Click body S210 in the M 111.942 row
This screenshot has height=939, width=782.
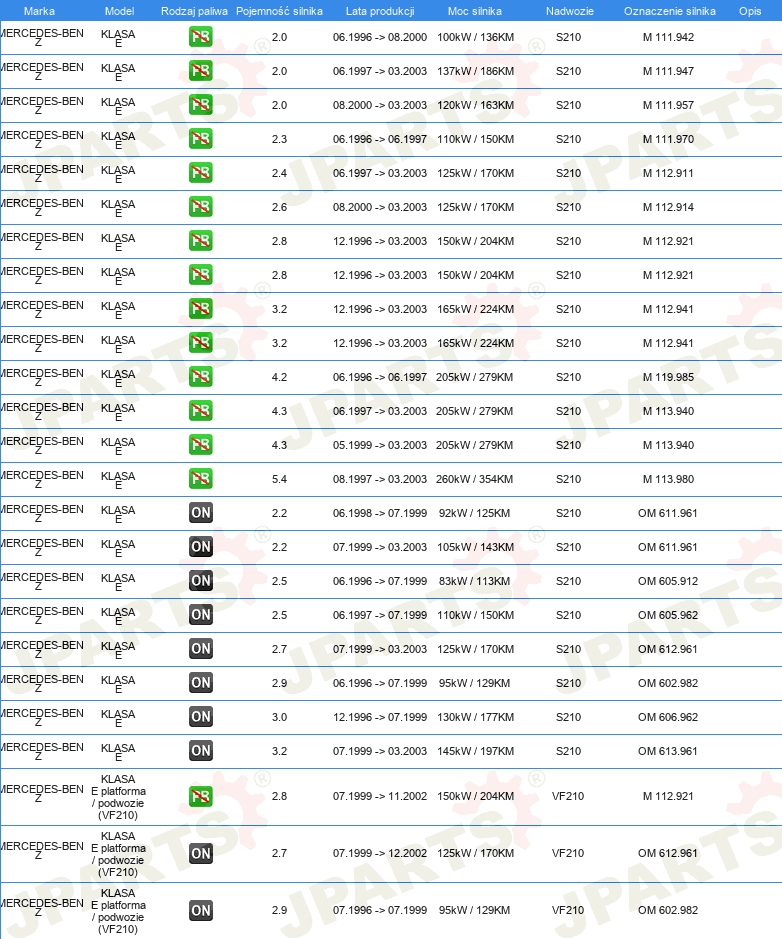pyautogui.click(x=568, y=37)
